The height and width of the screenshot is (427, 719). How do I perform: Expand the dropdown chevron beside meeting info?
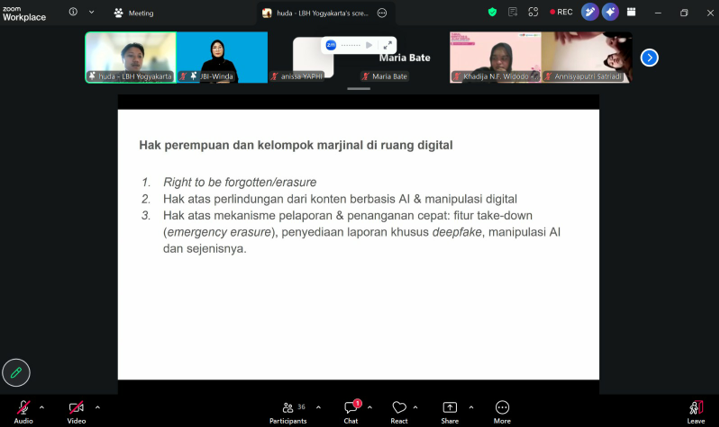[x=91, y=12]
